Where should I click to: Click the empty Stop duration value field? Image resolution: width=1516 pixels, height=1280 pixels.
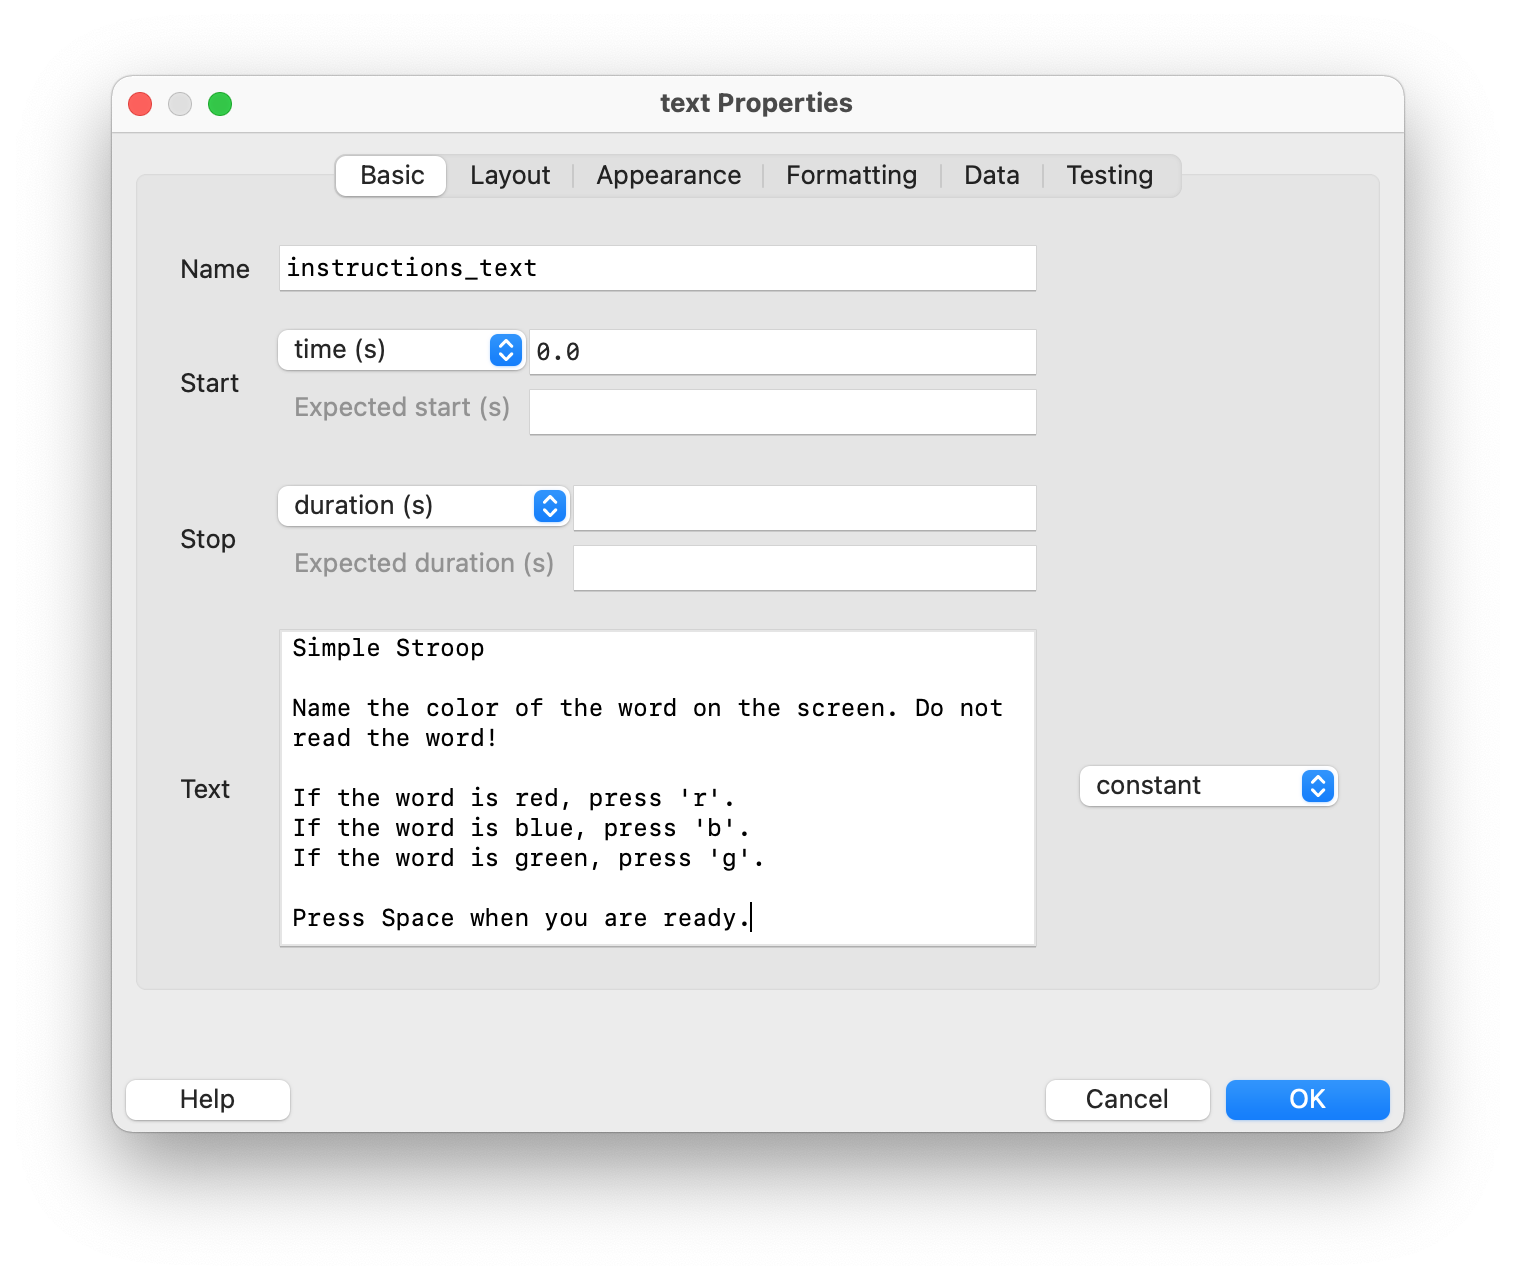804,508
